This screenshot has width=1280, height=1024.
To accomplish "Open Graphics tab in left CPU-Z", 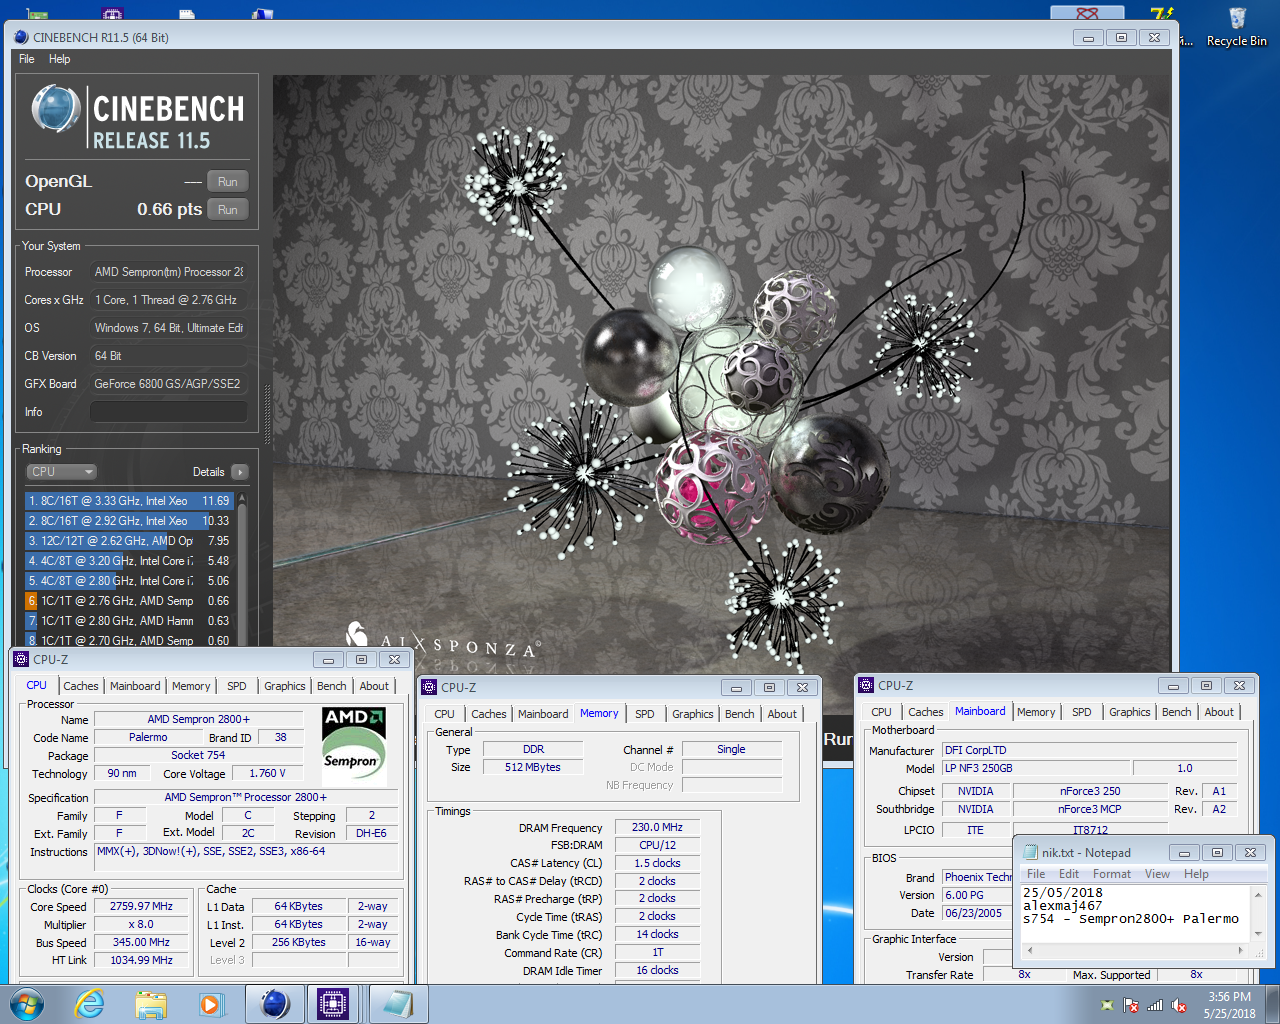I will coord(284,686).
